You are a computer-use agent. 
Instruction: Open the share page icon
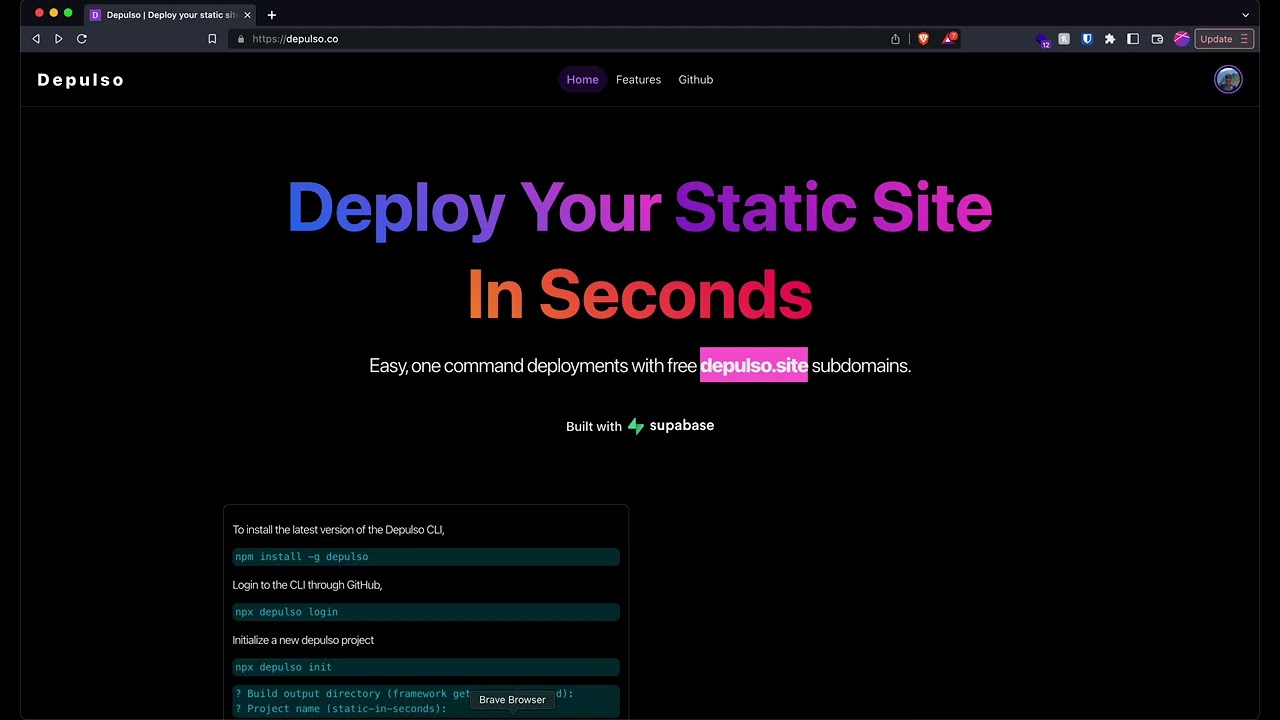tap(895, 39)
